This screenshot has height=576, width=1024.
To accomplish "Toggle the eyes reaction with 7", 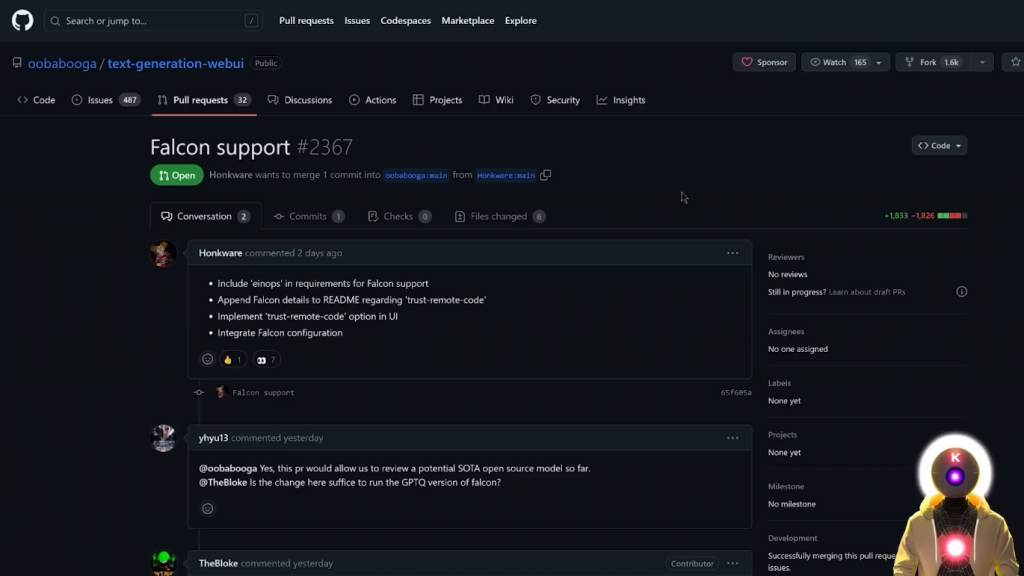I will click(x=266, y=359).
